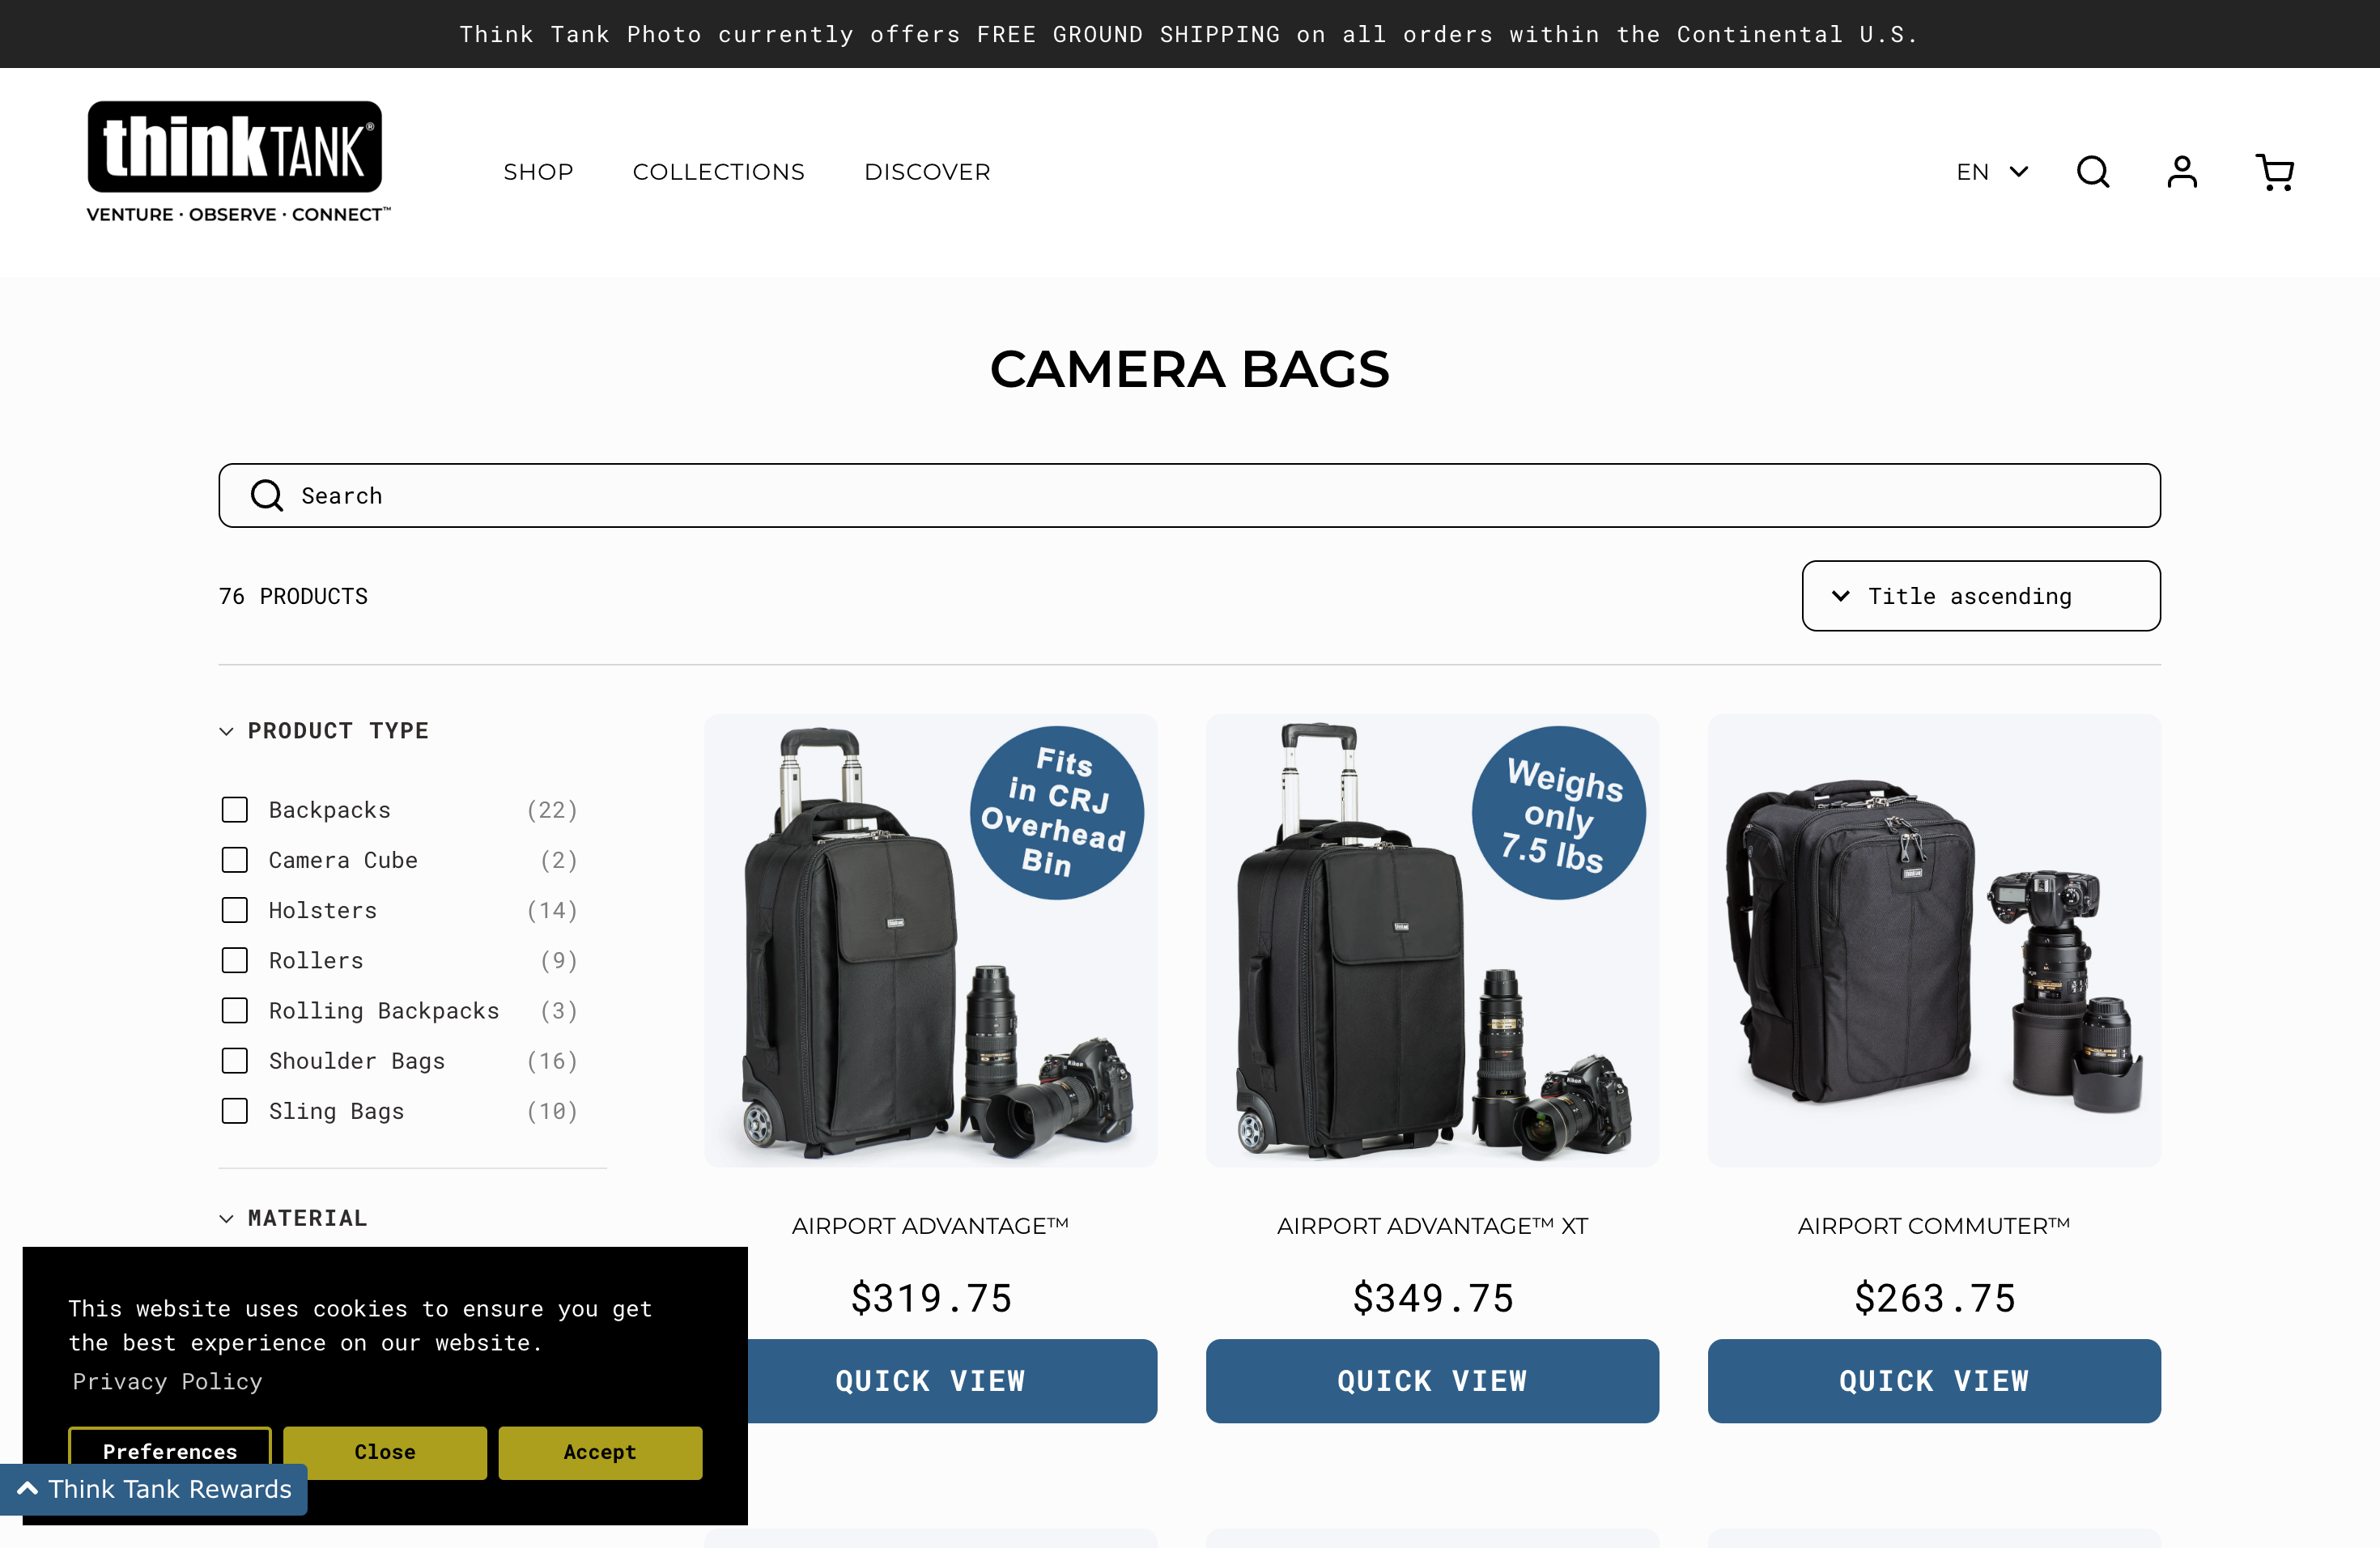This screenshot has width=2380, height=1548.
Task: Open the Collections menu
Action: tap(718, 172)
